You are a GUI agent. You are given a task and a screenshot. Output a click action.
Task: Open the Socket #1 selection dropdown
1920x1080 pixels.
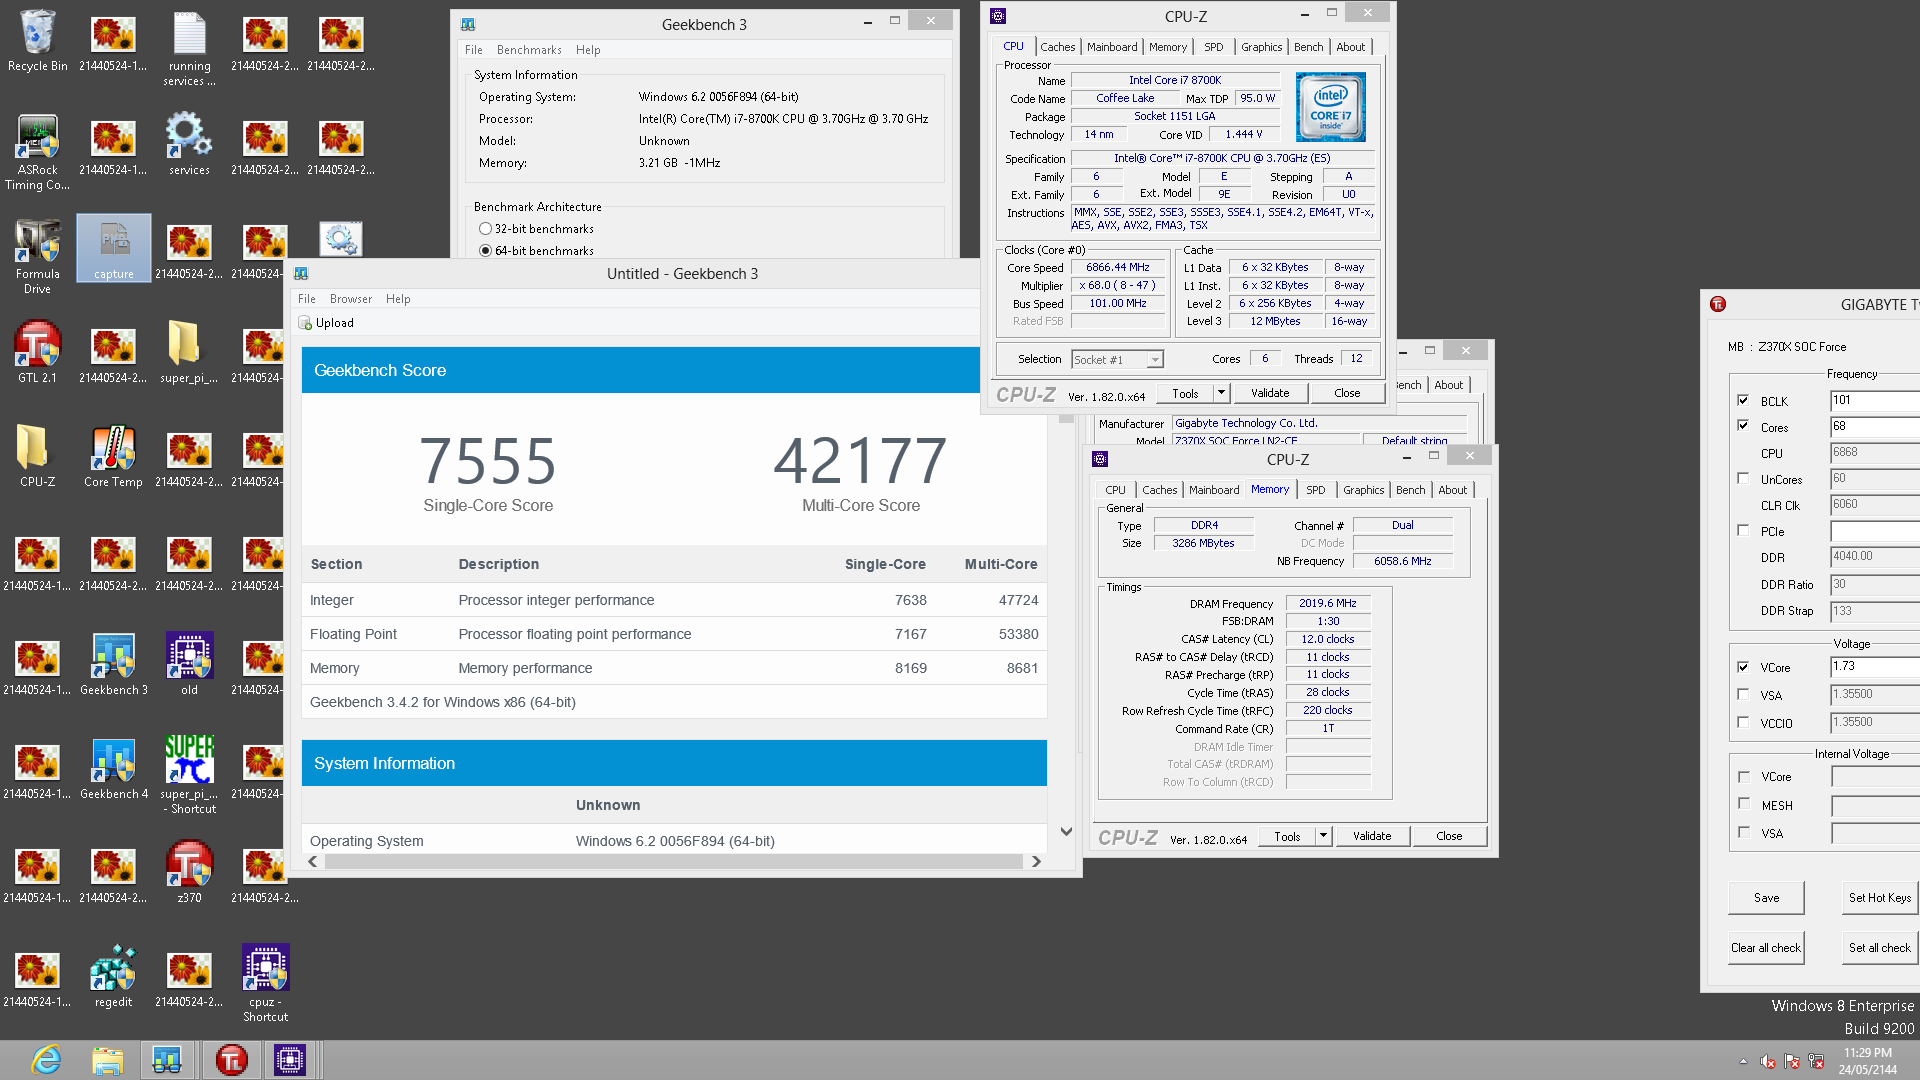[1117, 360]
